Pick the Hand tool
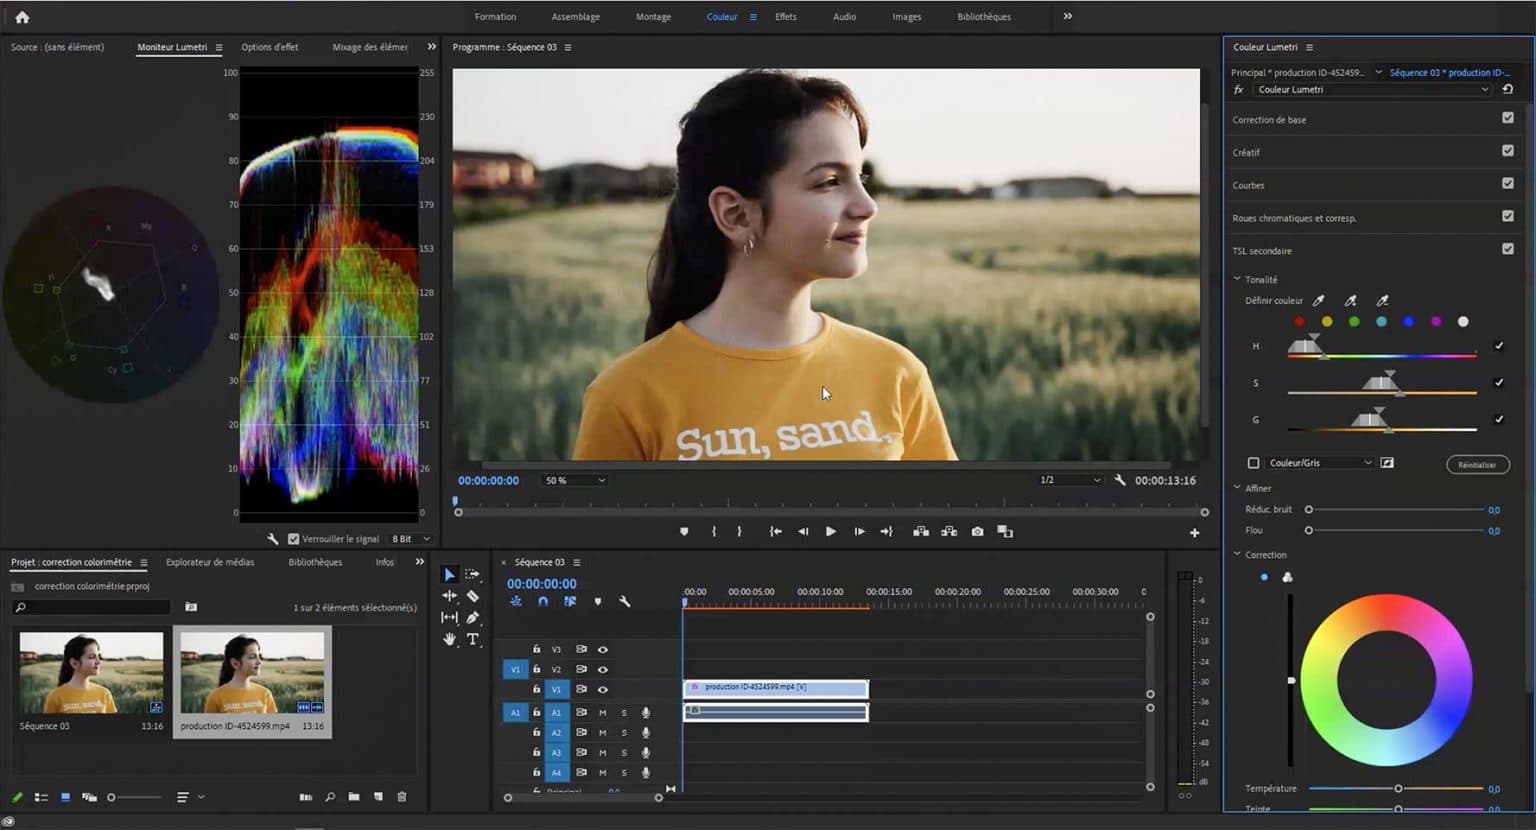1536x830 pixels. [450, 638]
